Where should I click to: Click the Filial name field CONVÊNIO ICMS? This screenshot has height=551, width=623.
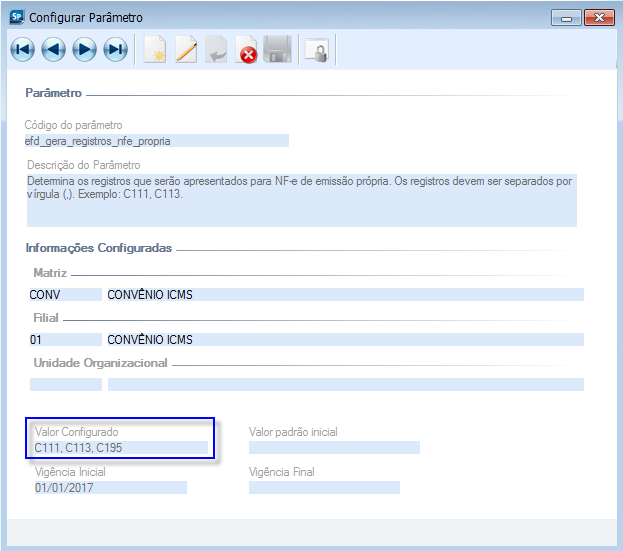346,340
